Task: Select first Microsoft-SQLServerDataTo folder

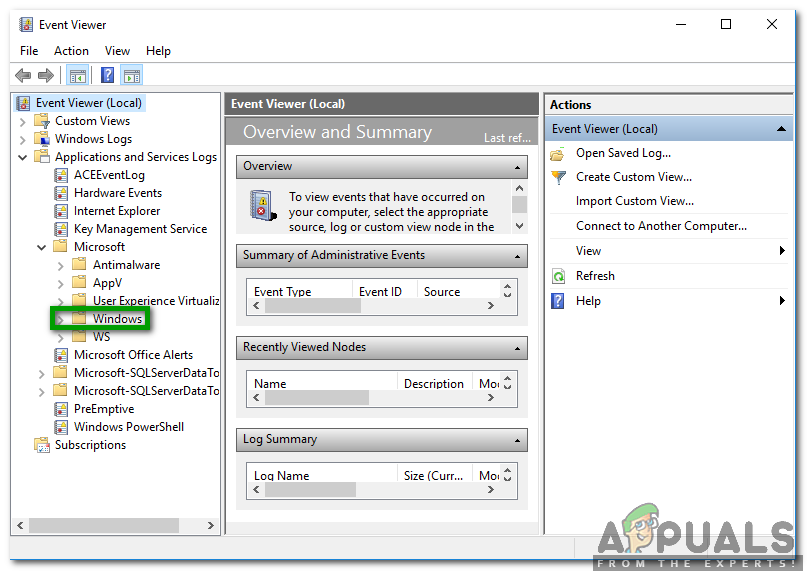Action: click(147, 373)
